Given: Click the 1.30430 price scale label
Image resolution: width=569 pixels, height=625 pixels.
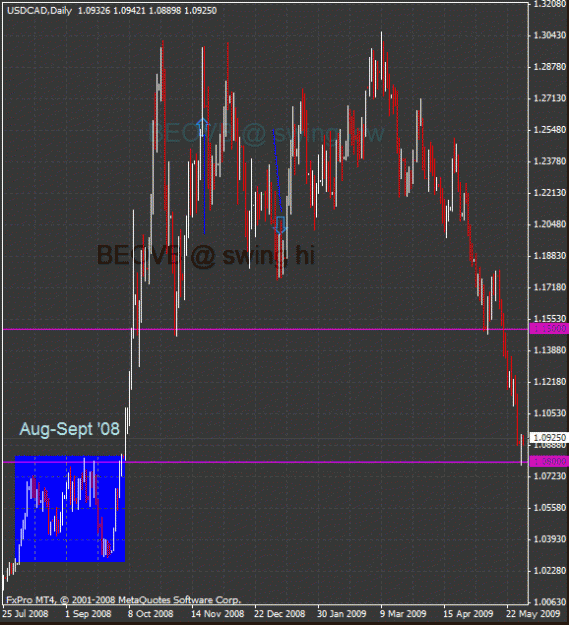Looking at the screenshot, I should click(x=549, y=35).
